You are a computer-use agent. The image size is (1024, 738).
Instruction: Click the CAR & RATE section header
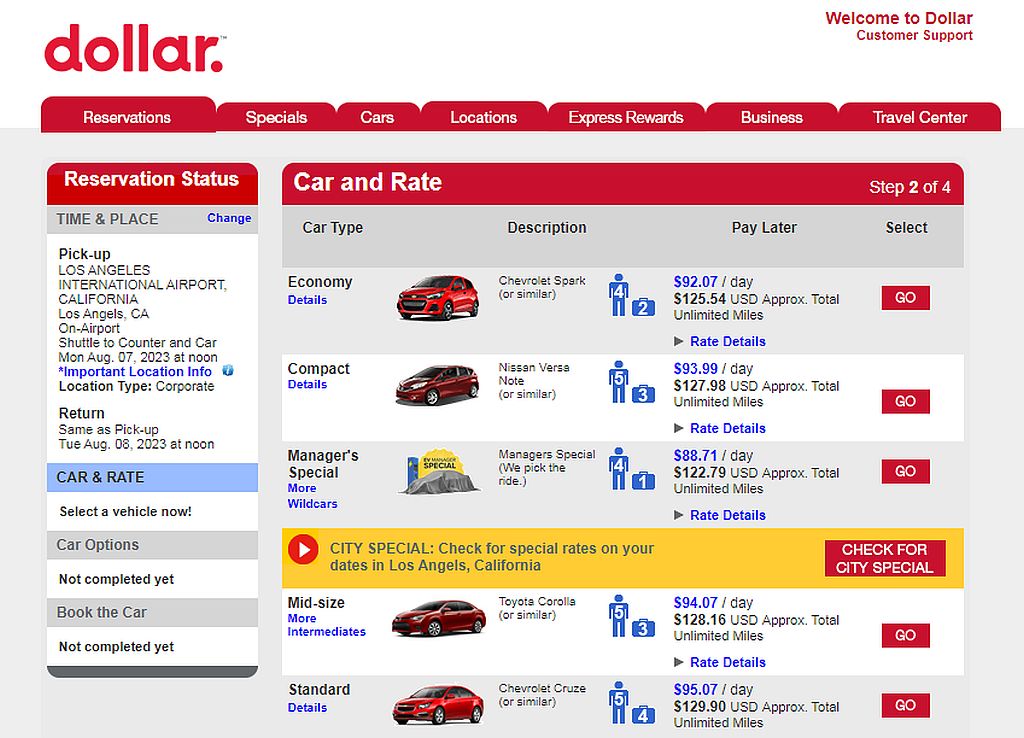pos(152,477)
